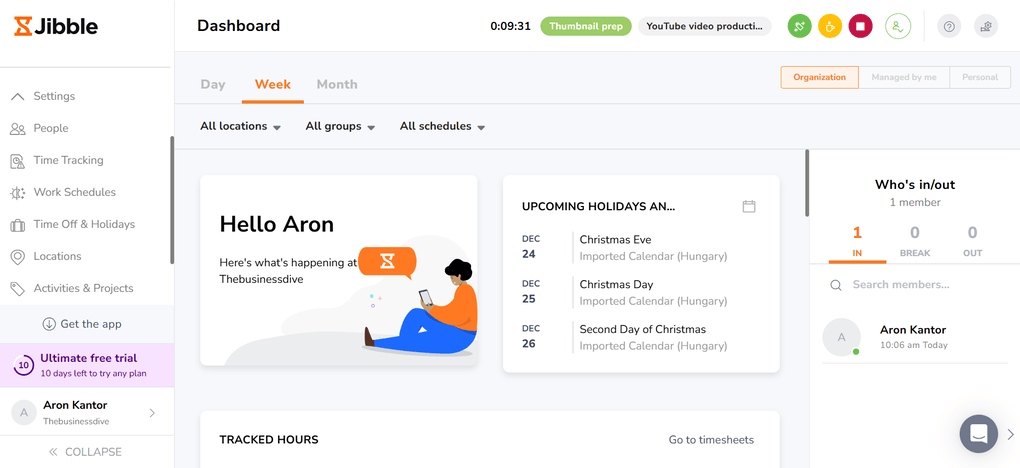This screenshot has width=1020, height=468.
Task: Select the Personal view toggle
Action: click(980, 77)
